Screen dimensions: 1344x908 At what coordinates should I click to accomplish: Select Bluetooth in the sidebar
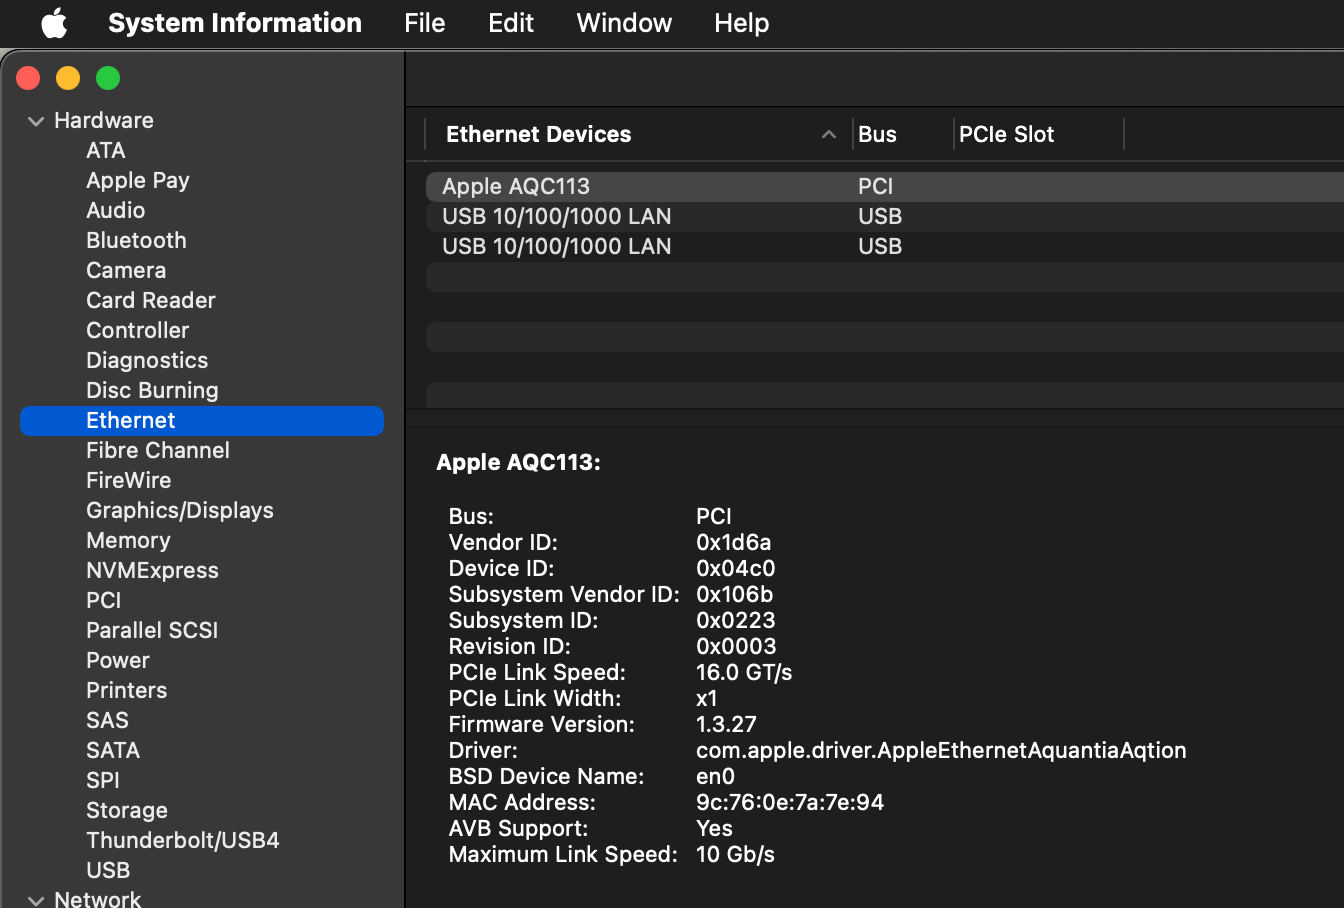pyautogui.click(x=136, y=240)
